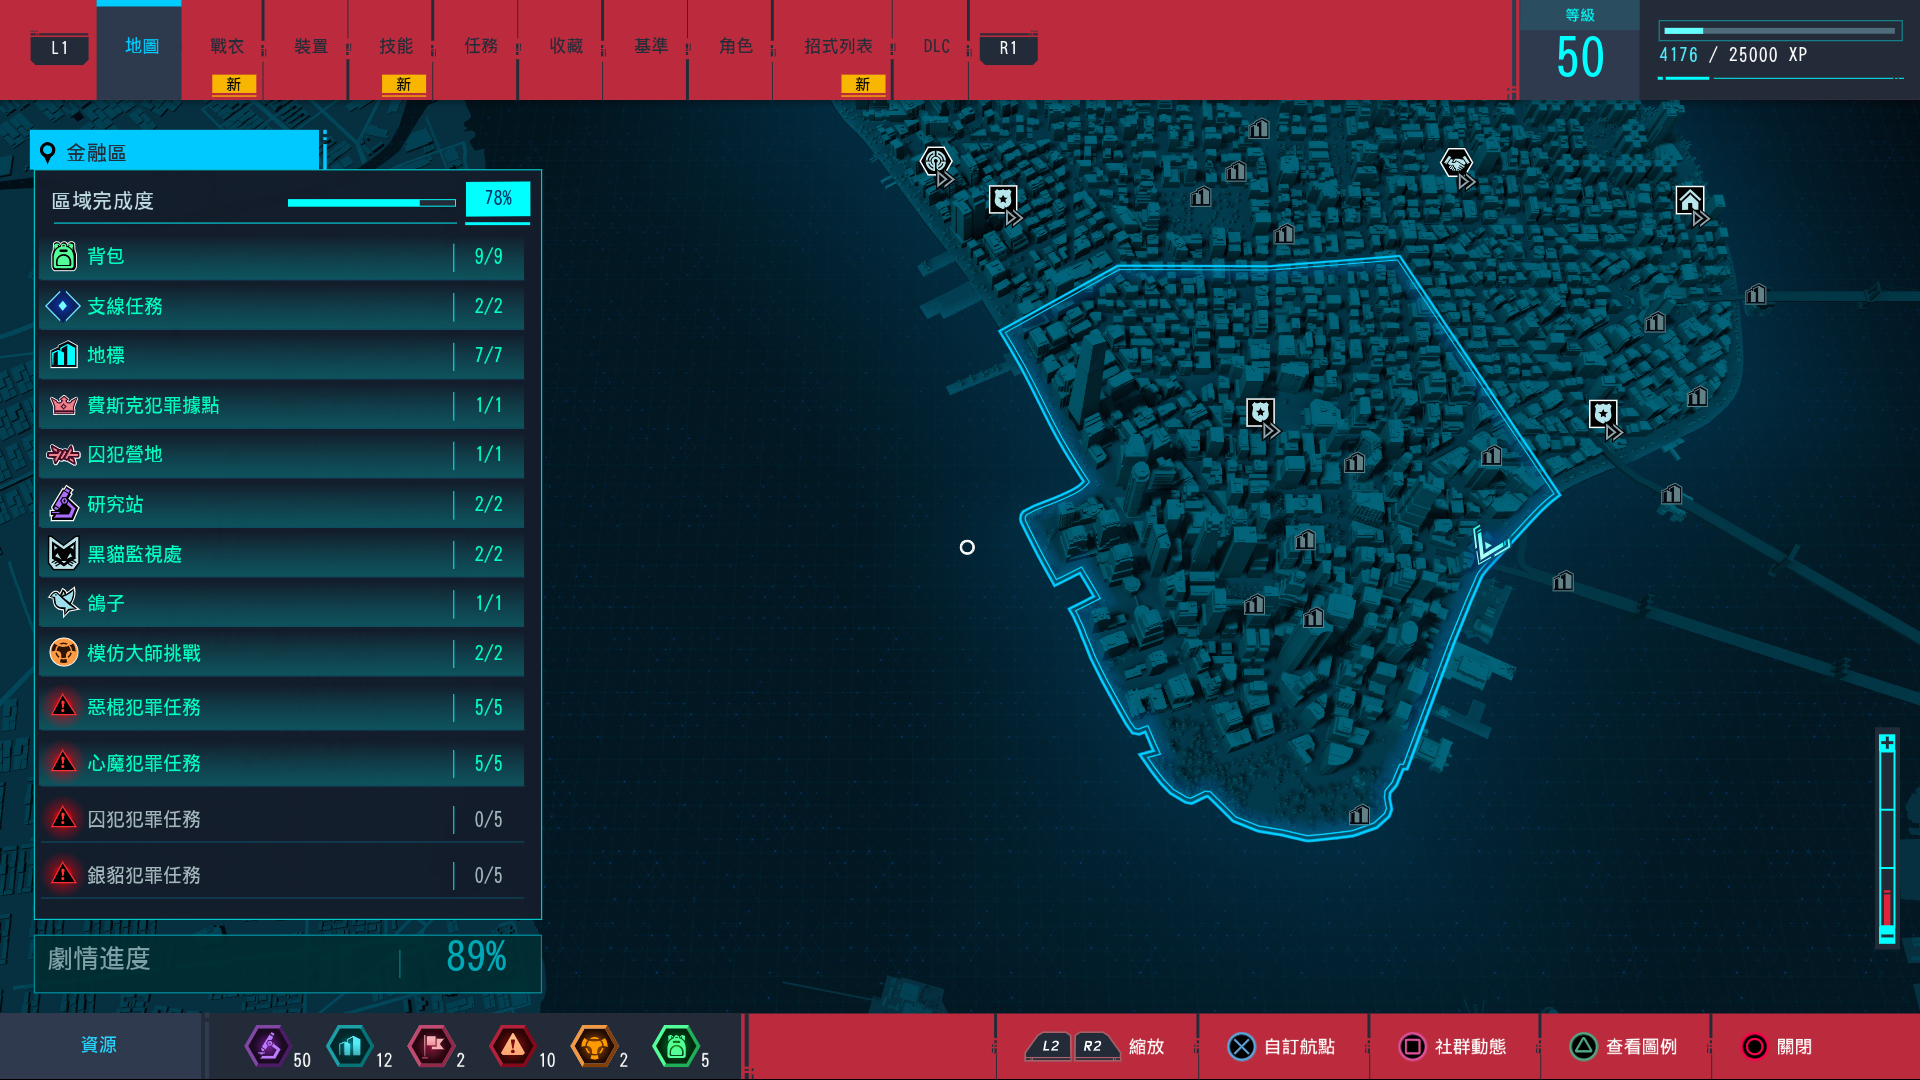The width and height of the screenshot is (1920, 1080).
Task: Select the pigeon icon in 鴿子 row
Action: (64, 603)
